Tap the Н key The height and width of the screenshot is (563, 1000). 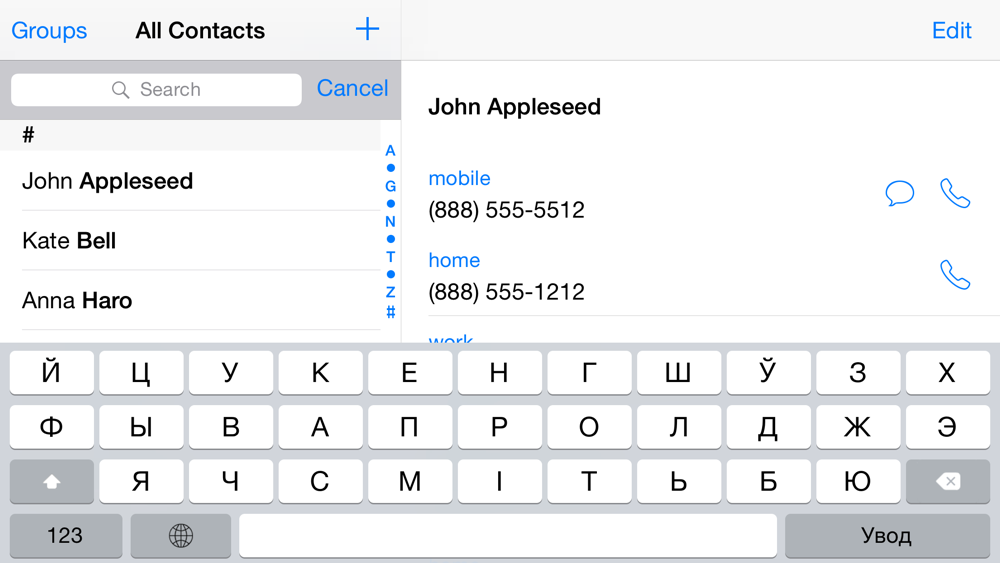click(499, 372)
